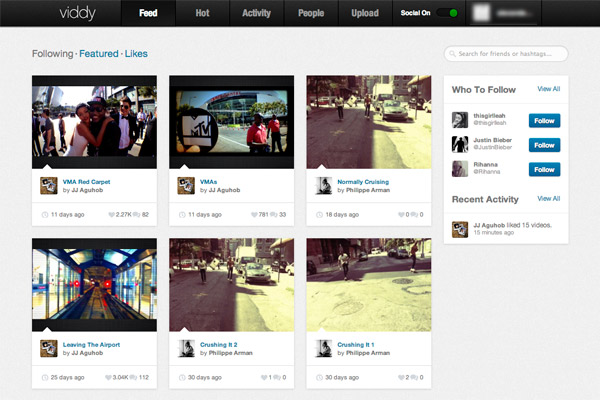Switch to the Activity tab
This screenshot has width=600, height=400.
click(x=257, y=14)
